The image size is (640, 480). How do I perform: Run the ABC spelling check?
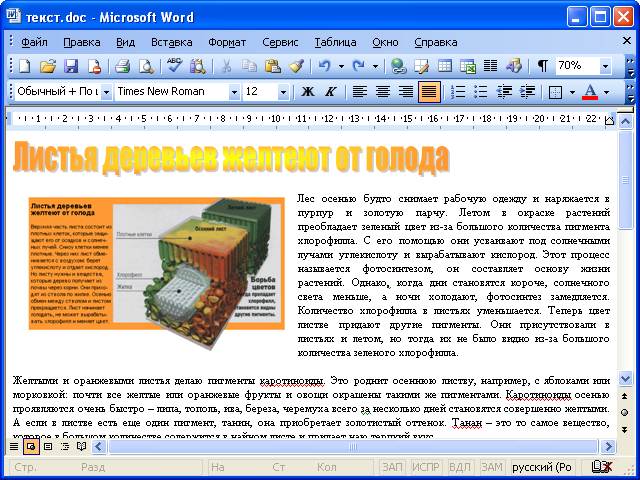[175, 66]
